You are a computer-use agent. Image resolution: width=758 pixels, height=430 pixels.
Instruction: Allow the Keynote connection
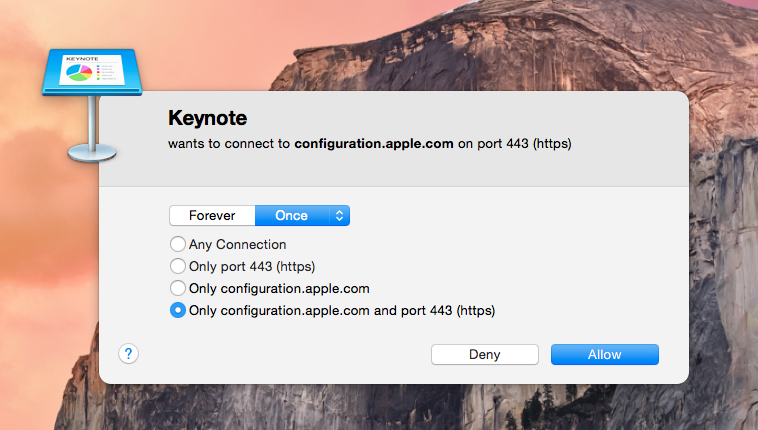click(605, 355)
